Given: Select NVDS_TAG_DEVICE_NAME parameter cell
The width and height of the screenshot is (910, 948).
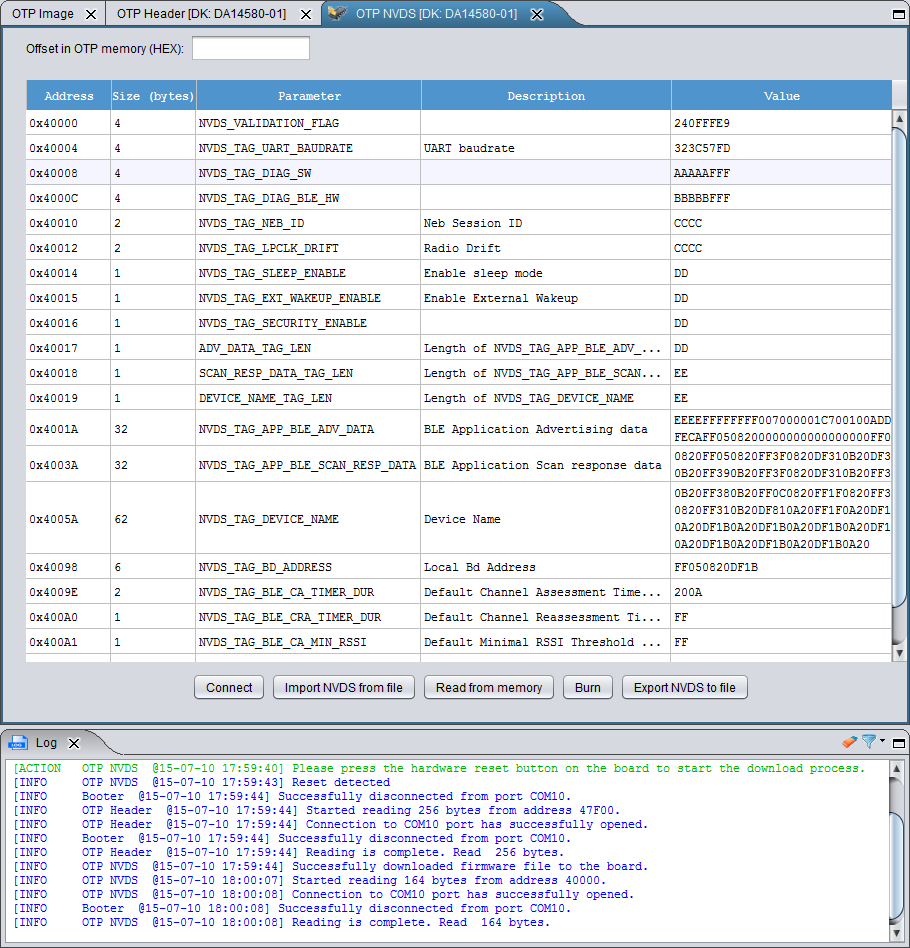Looking at the screenshot, I should (x=308, y=519).
